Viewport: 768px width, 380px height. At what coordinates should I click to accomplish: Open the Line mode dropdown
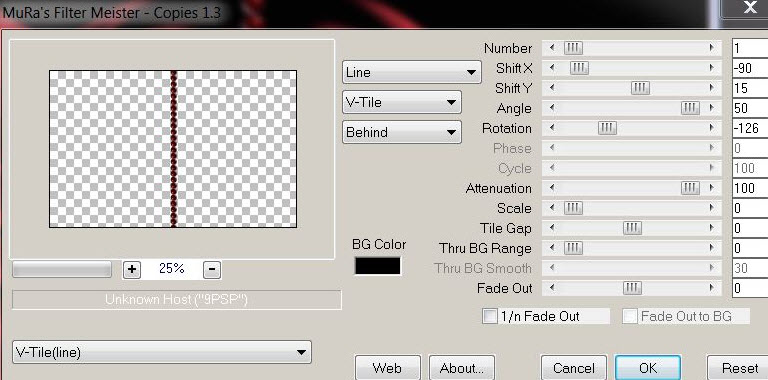pyautogui.click(x=411, y=72)
